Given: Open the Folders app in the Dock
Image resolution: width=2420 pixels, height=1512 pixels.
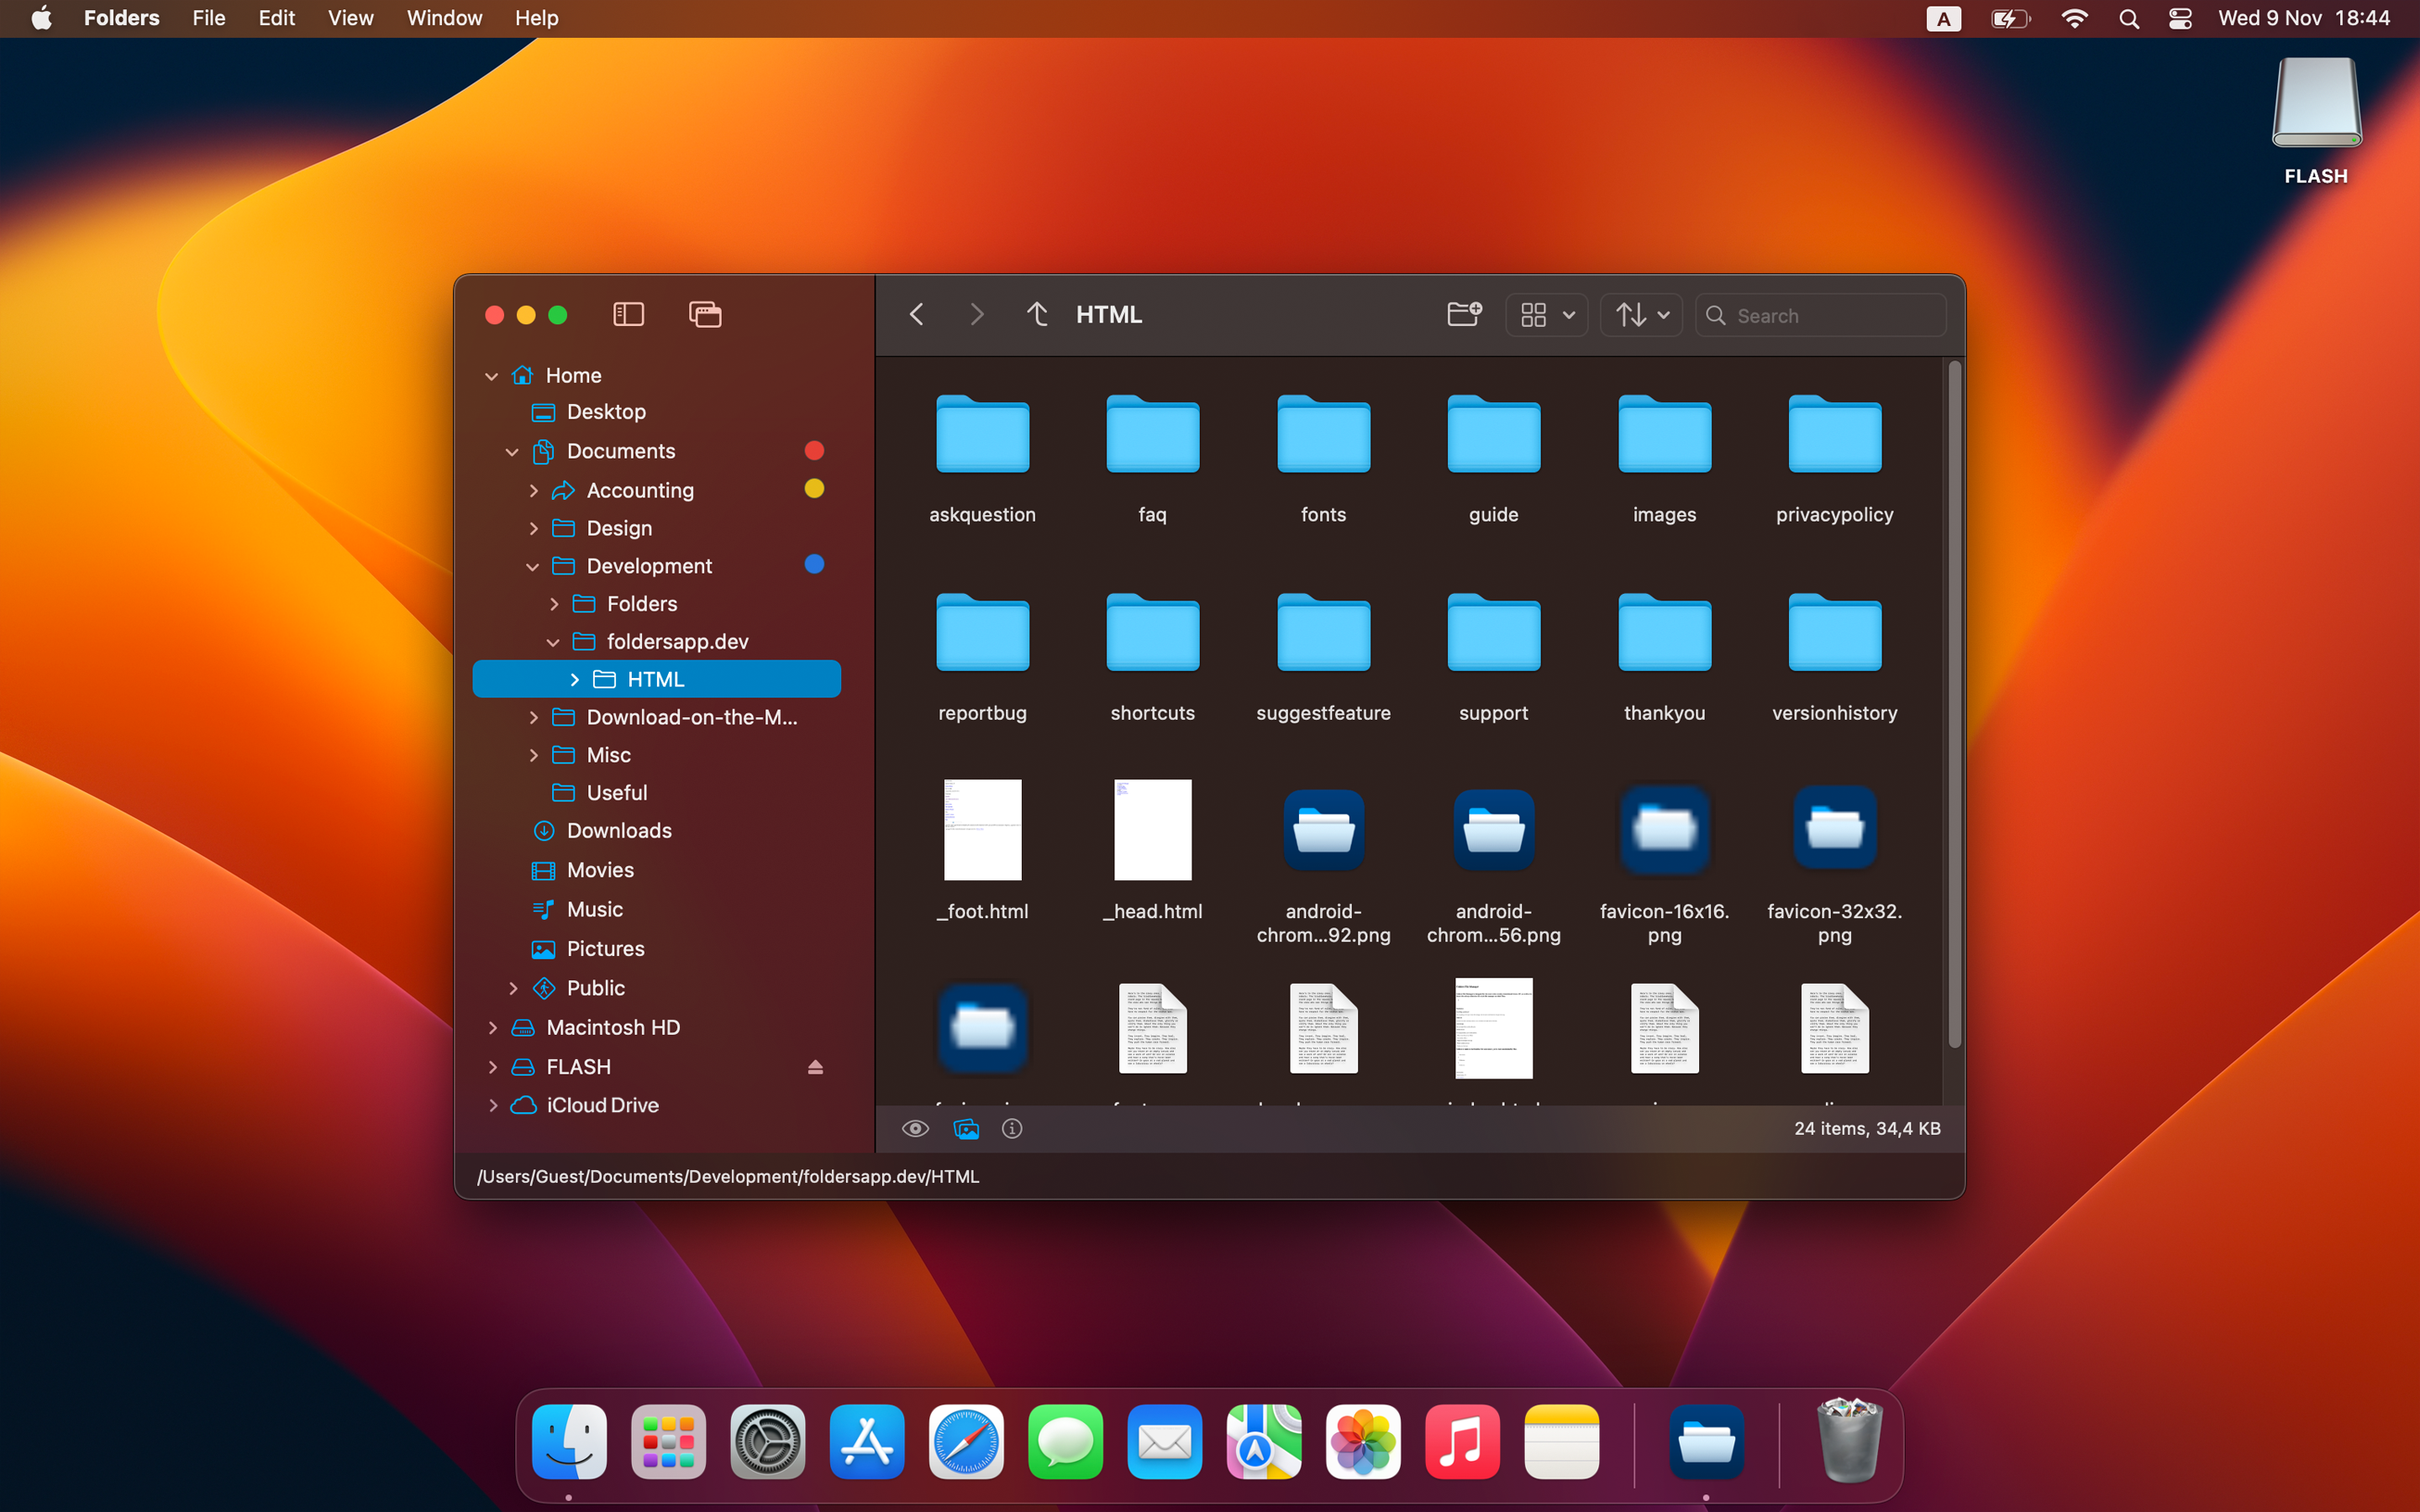Looking at the screenshot, I should pos(1706,1442).
